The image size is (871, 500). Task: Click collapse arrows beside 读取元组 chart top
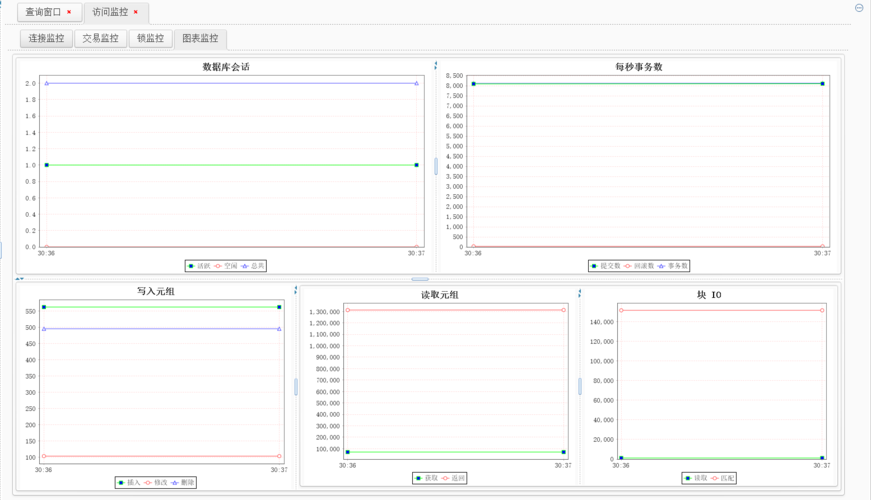pos(579,293)
